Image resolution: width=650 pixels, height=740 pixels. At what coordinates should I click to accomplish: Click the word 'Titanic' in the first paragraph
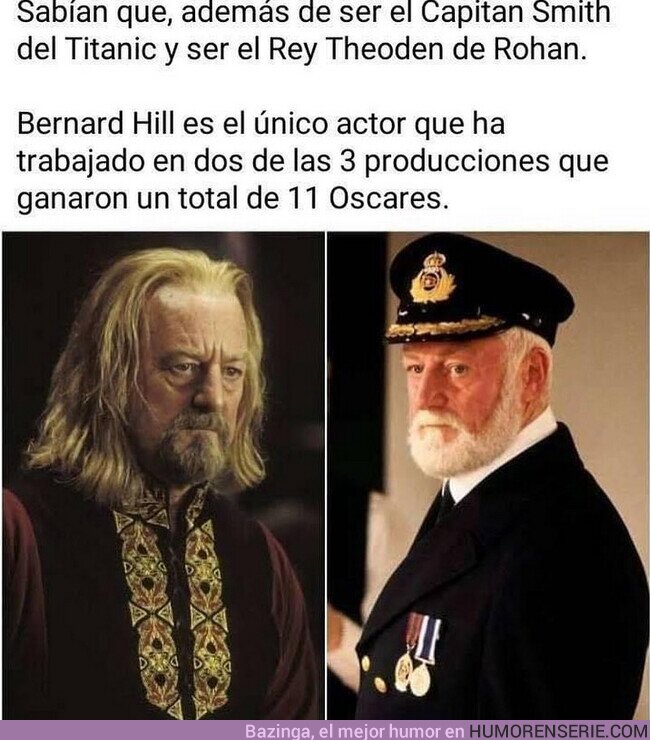point(110,49)
